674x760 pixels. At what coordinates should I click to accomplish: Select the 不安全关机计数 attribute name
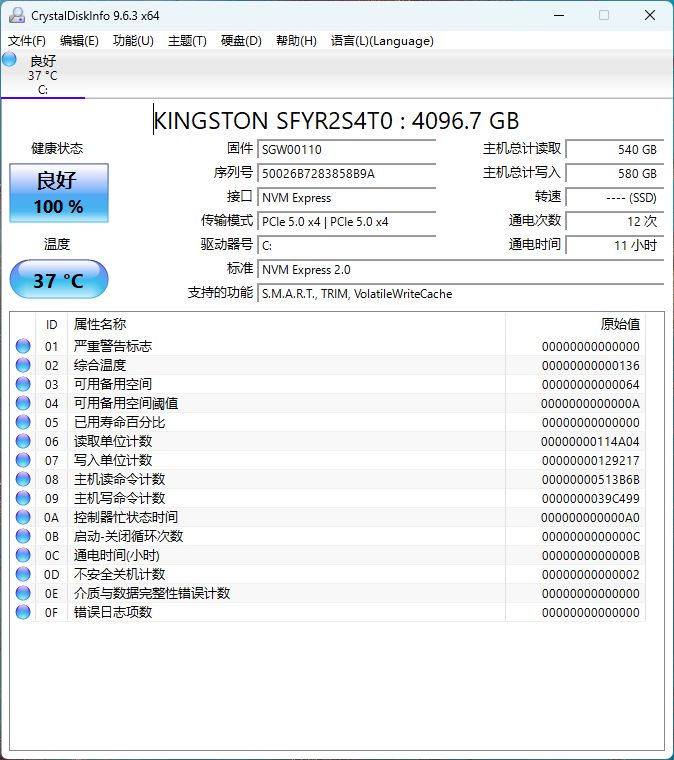119,574
